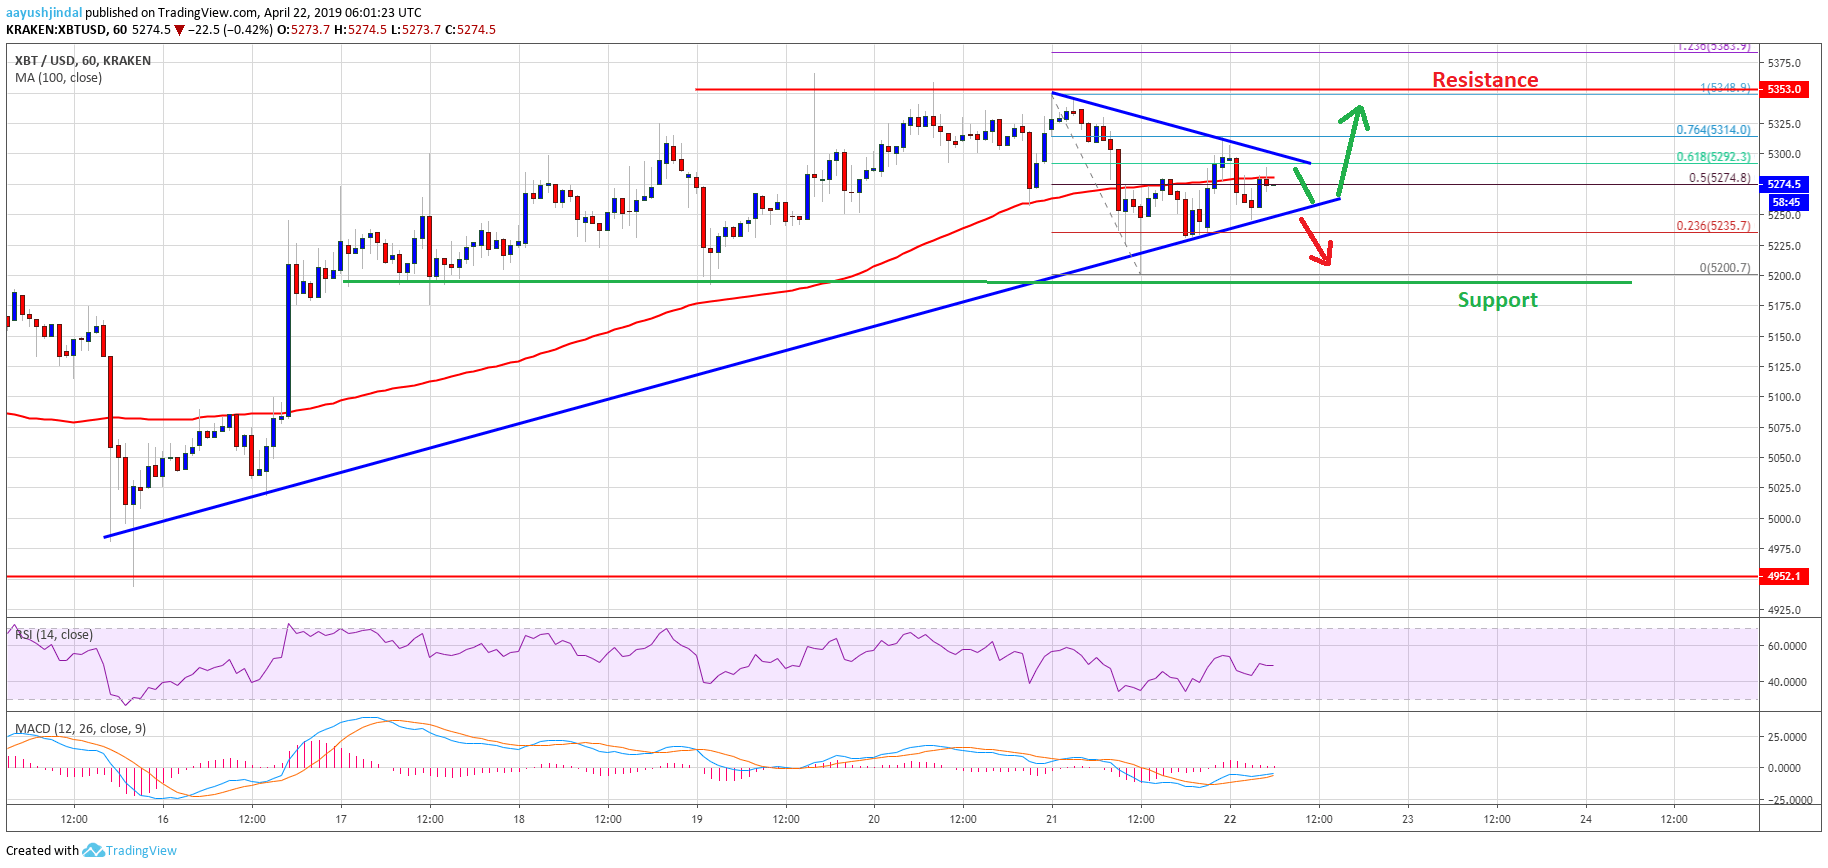The width and height of the screenshot is (1828, 868).
Task: Click the 0(5200.7) Fibonacci level label
Action: (x=1725, y=268)
